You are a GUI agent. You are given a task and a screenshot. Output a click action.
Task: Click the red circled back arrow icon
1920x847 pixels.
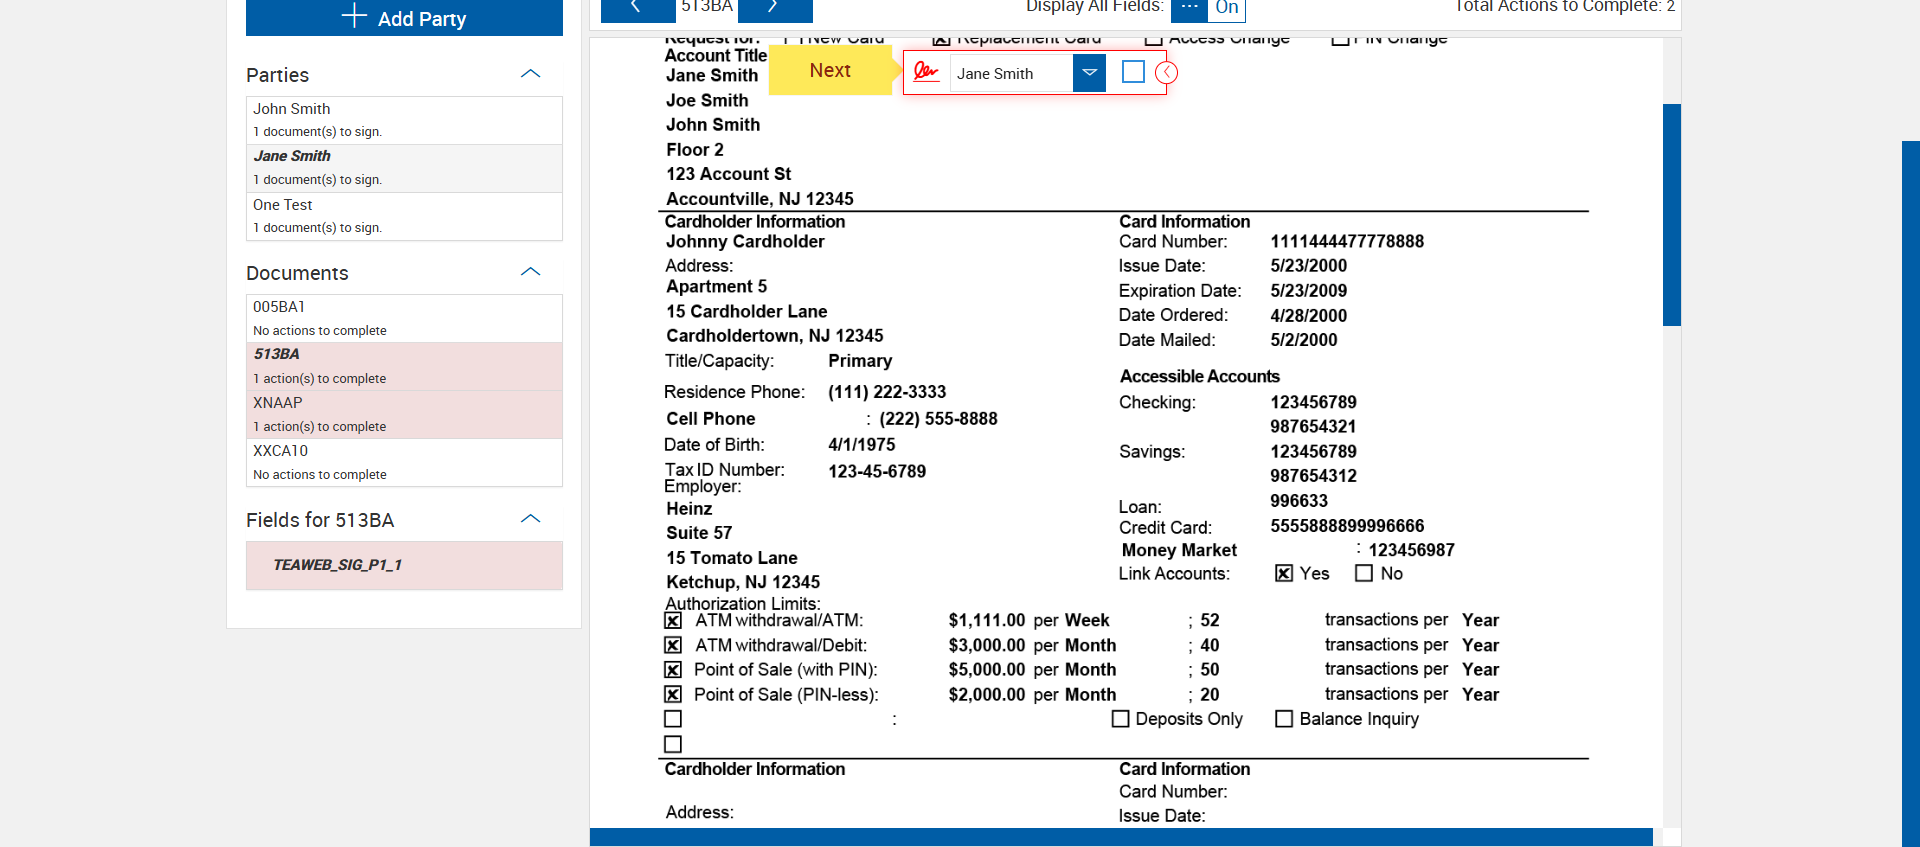click(x=1166, y=73)
